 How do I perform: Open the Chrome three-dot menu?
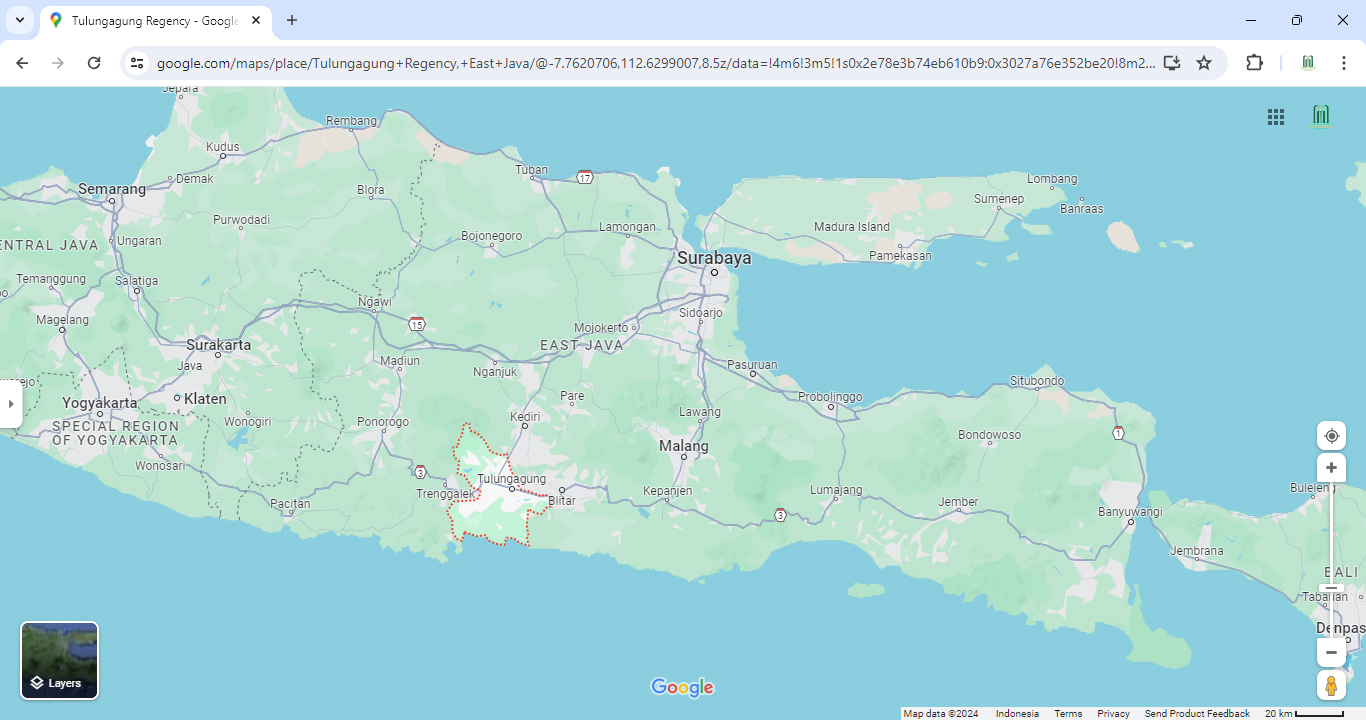tap(1344, 63)
